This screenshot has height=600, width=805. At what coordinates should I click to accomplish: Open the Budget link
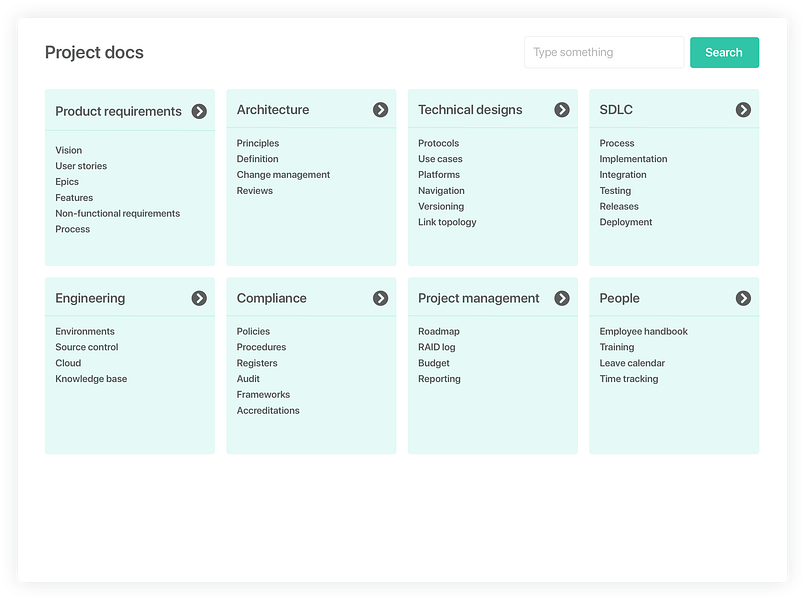point(433,363)
